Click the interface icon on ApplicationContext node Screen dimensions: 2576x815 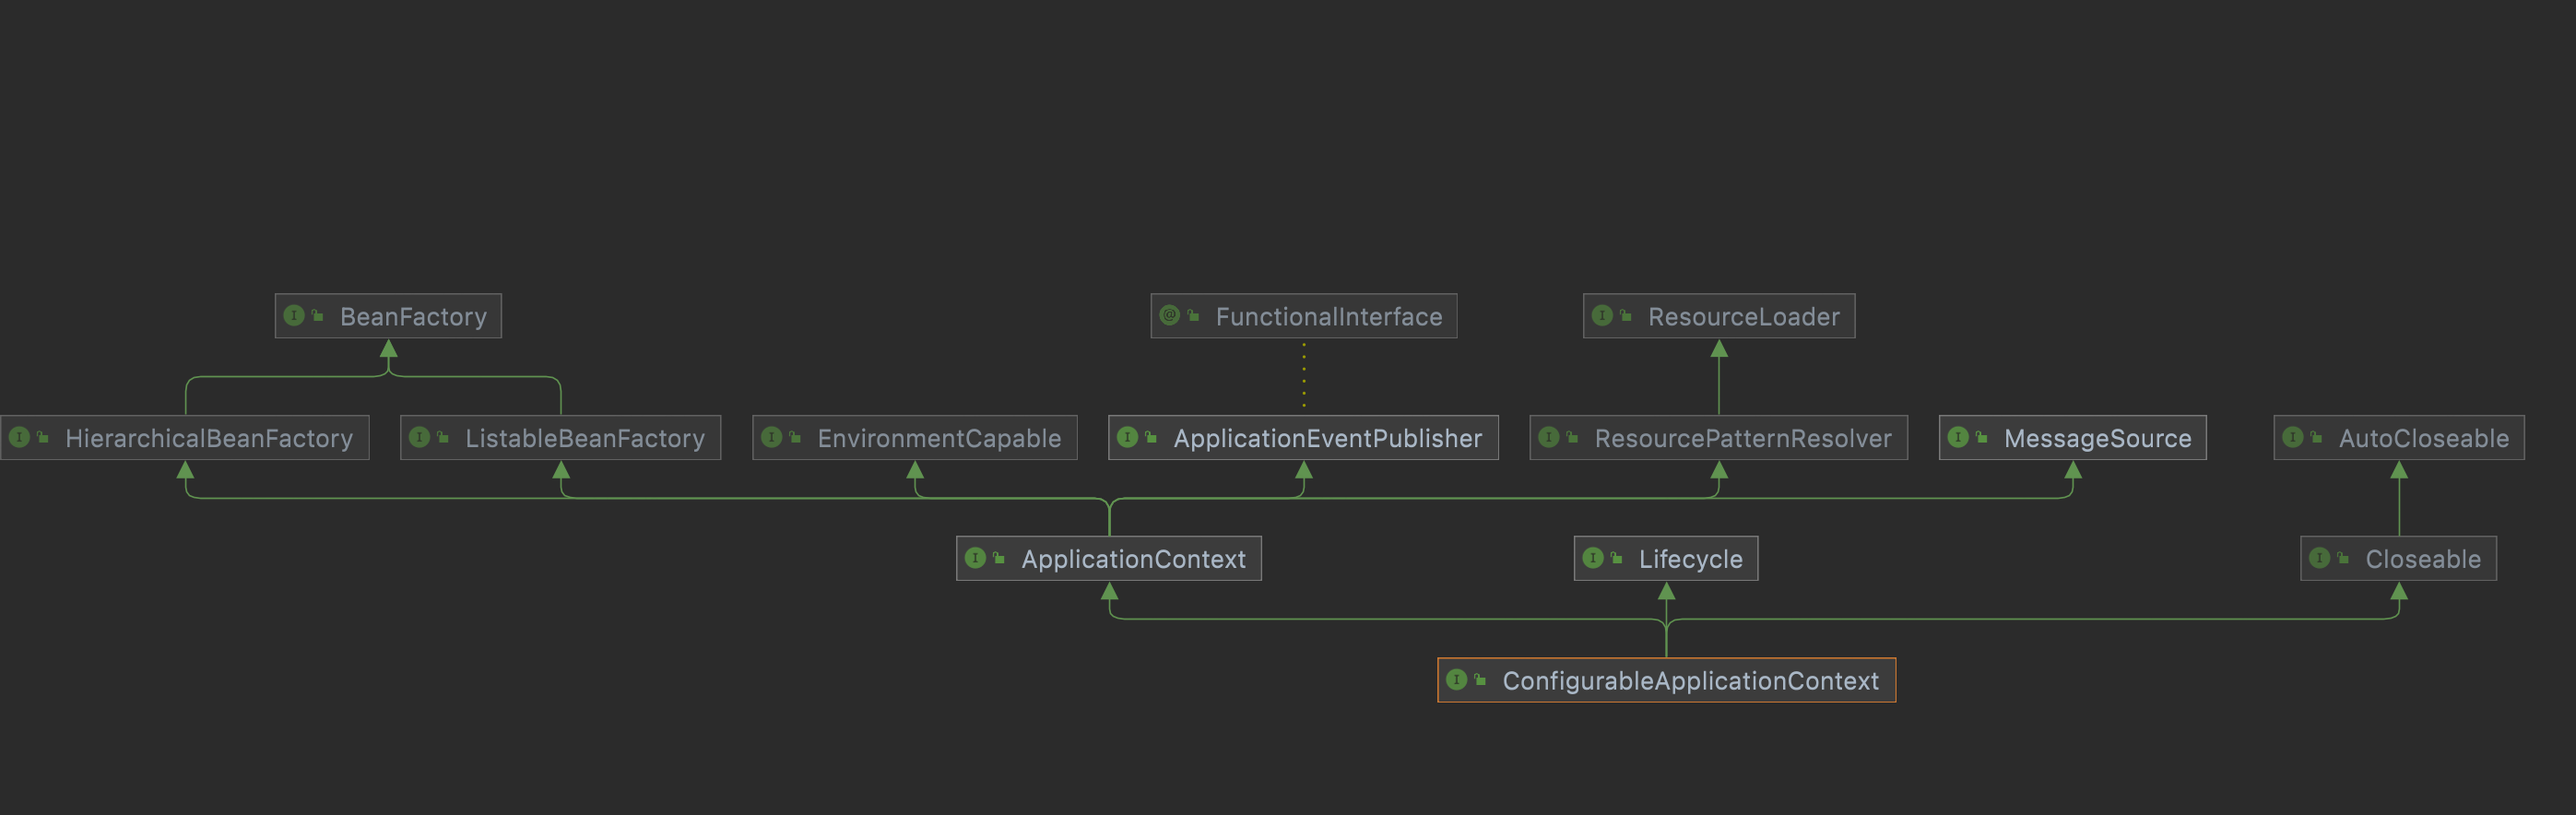click(x=975, y=558)
